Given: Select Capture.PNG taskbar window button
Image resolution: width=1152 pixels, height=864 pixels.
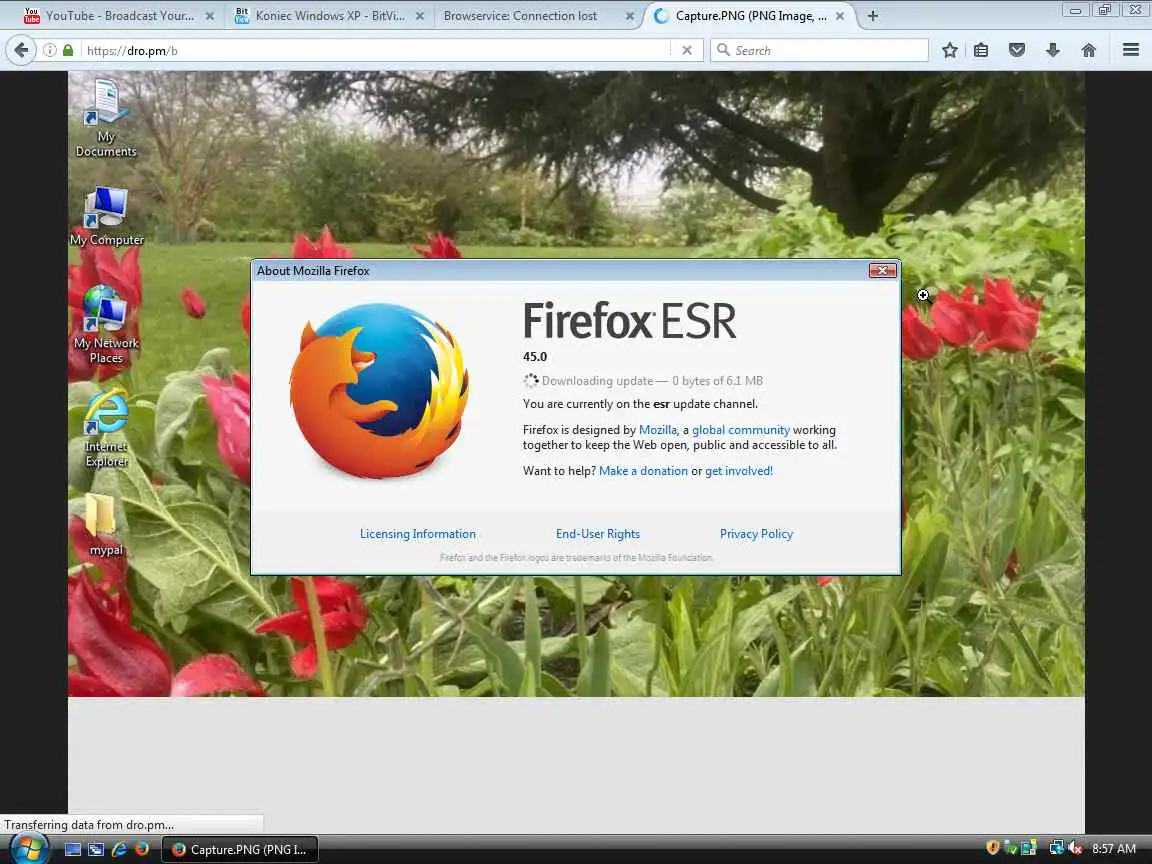Looking at the screenshot, I should pyautogui.click(x=240, y=849).
